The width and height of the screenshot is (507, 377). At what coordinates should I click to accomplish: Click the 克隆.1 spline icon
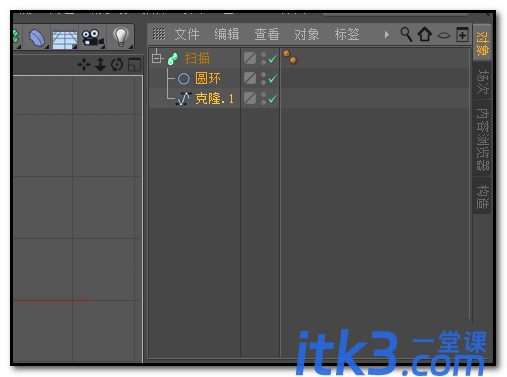click(x=183, y=99)
